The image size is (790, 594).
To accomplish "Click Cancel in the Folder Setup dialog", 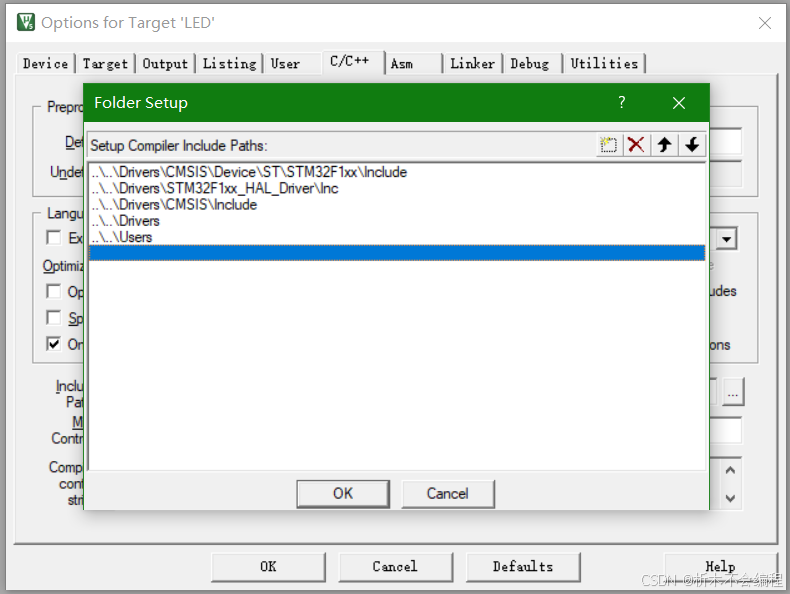I will pyautogui.click(x=447, y=493).
